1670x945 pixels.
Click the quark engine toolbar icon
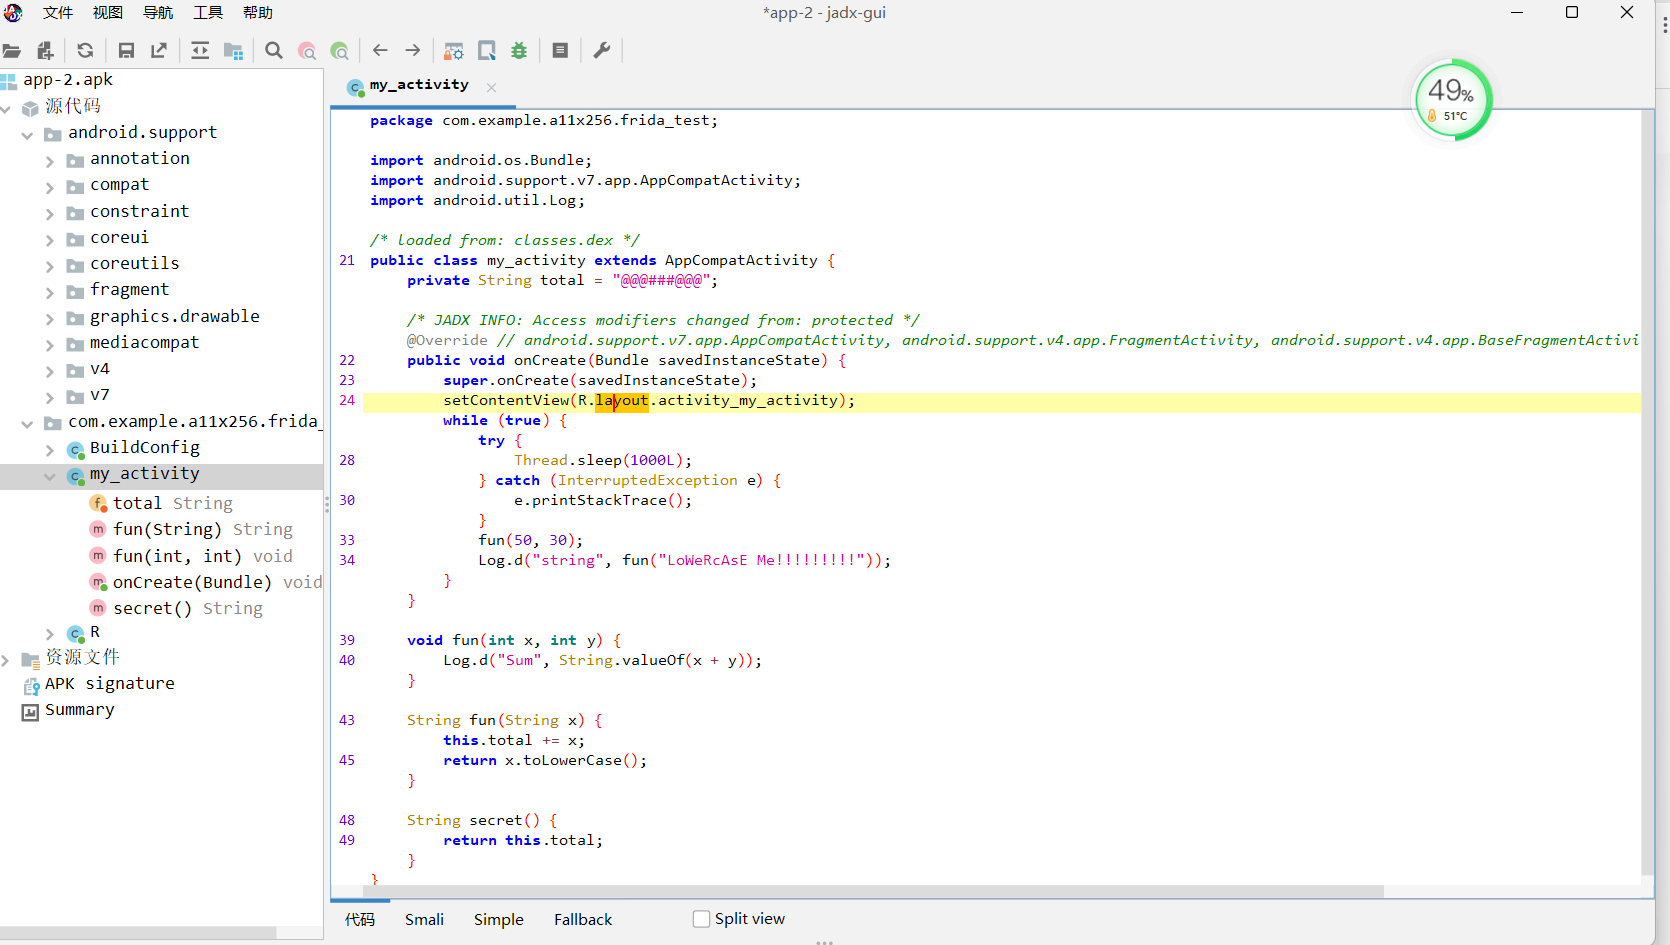487,51
